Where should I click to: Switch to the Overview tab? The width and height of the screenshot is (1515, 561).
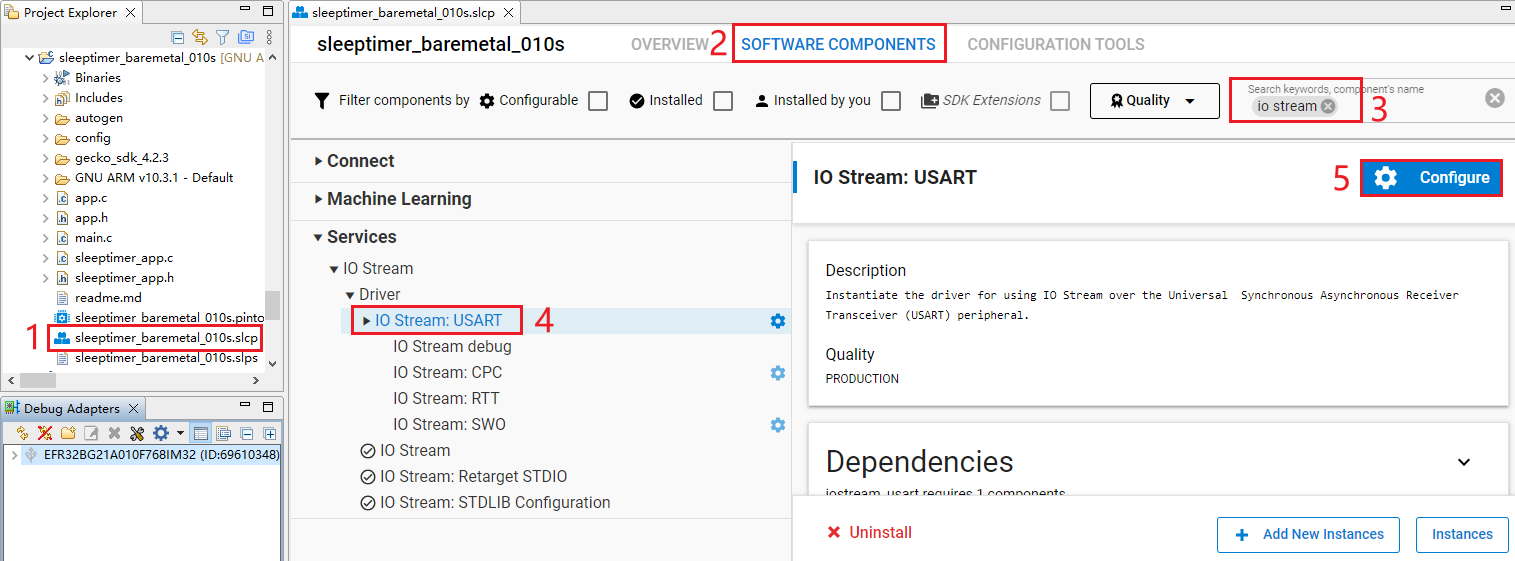coord(669,44)
